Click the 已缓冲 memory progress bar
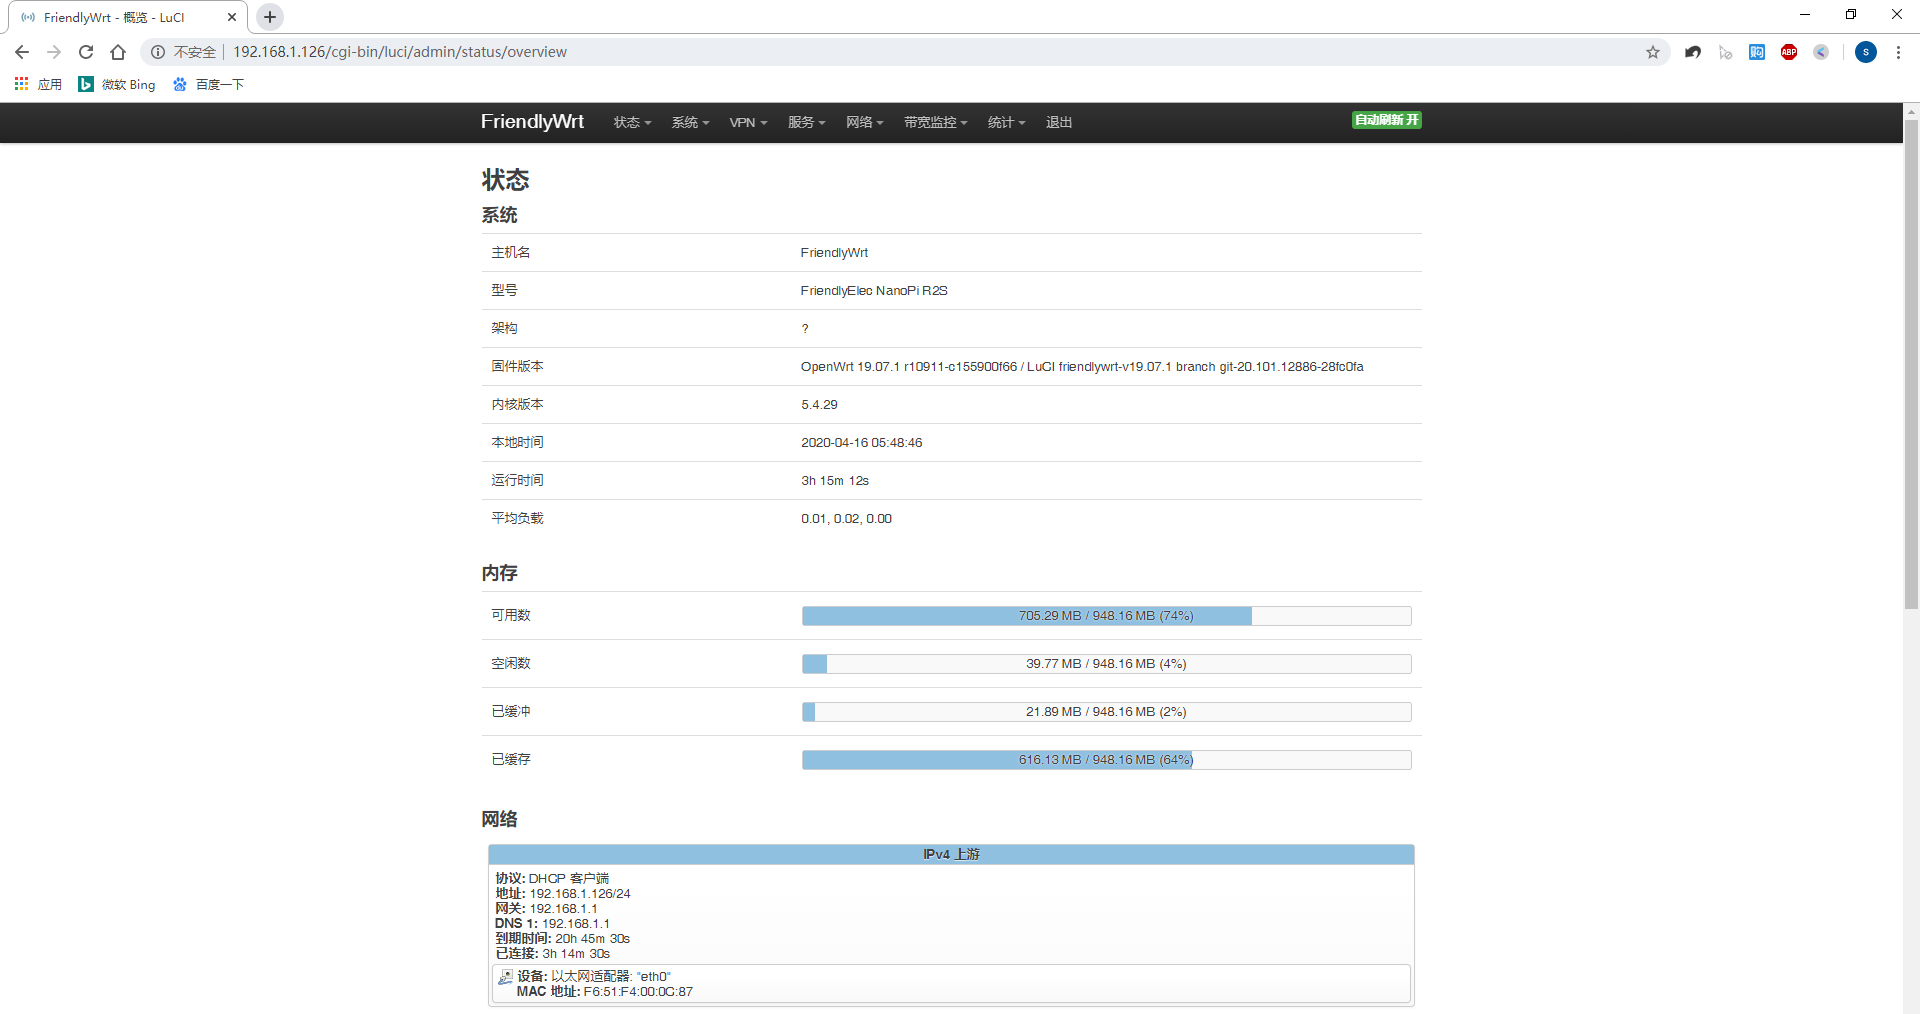 pyautogui.click(x=1106, y=712)
